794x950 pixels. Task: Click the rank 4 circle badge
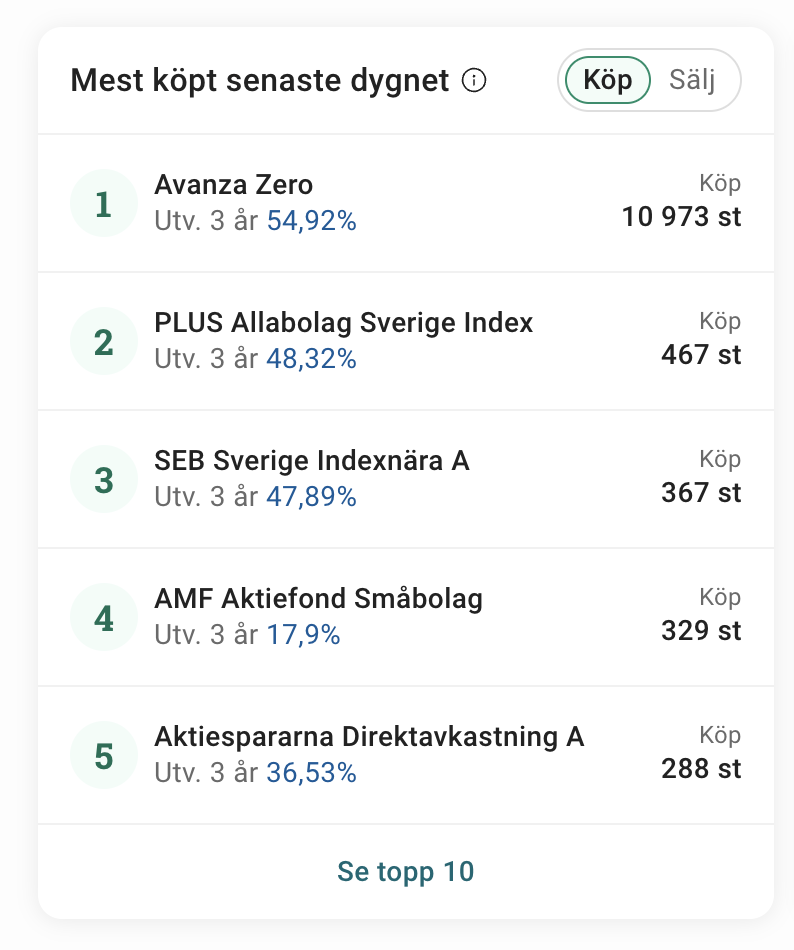tap(103, 618)
